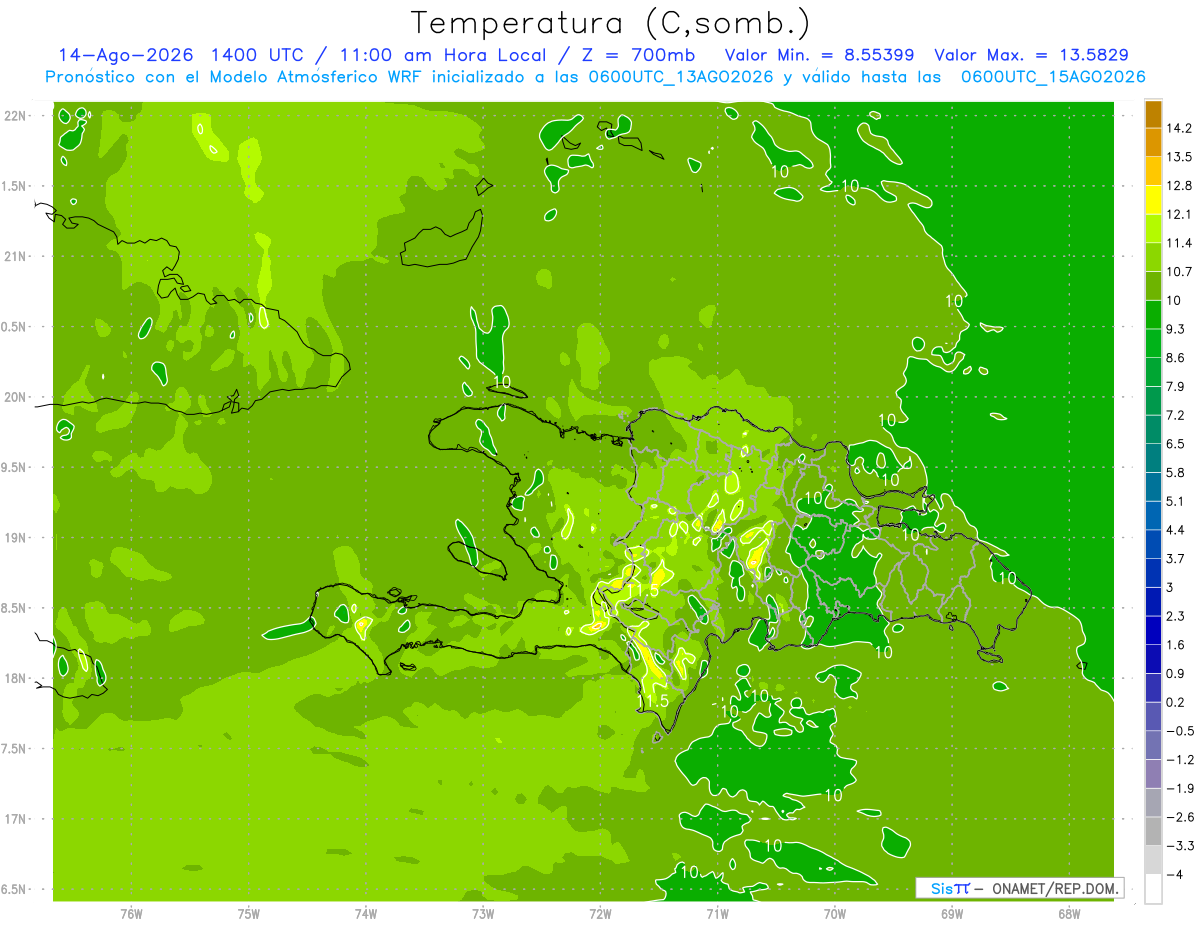Click the '-0.5' color scale value
The height and width of the screenshot is (927, 1200).
click(x=1180, y=731)
